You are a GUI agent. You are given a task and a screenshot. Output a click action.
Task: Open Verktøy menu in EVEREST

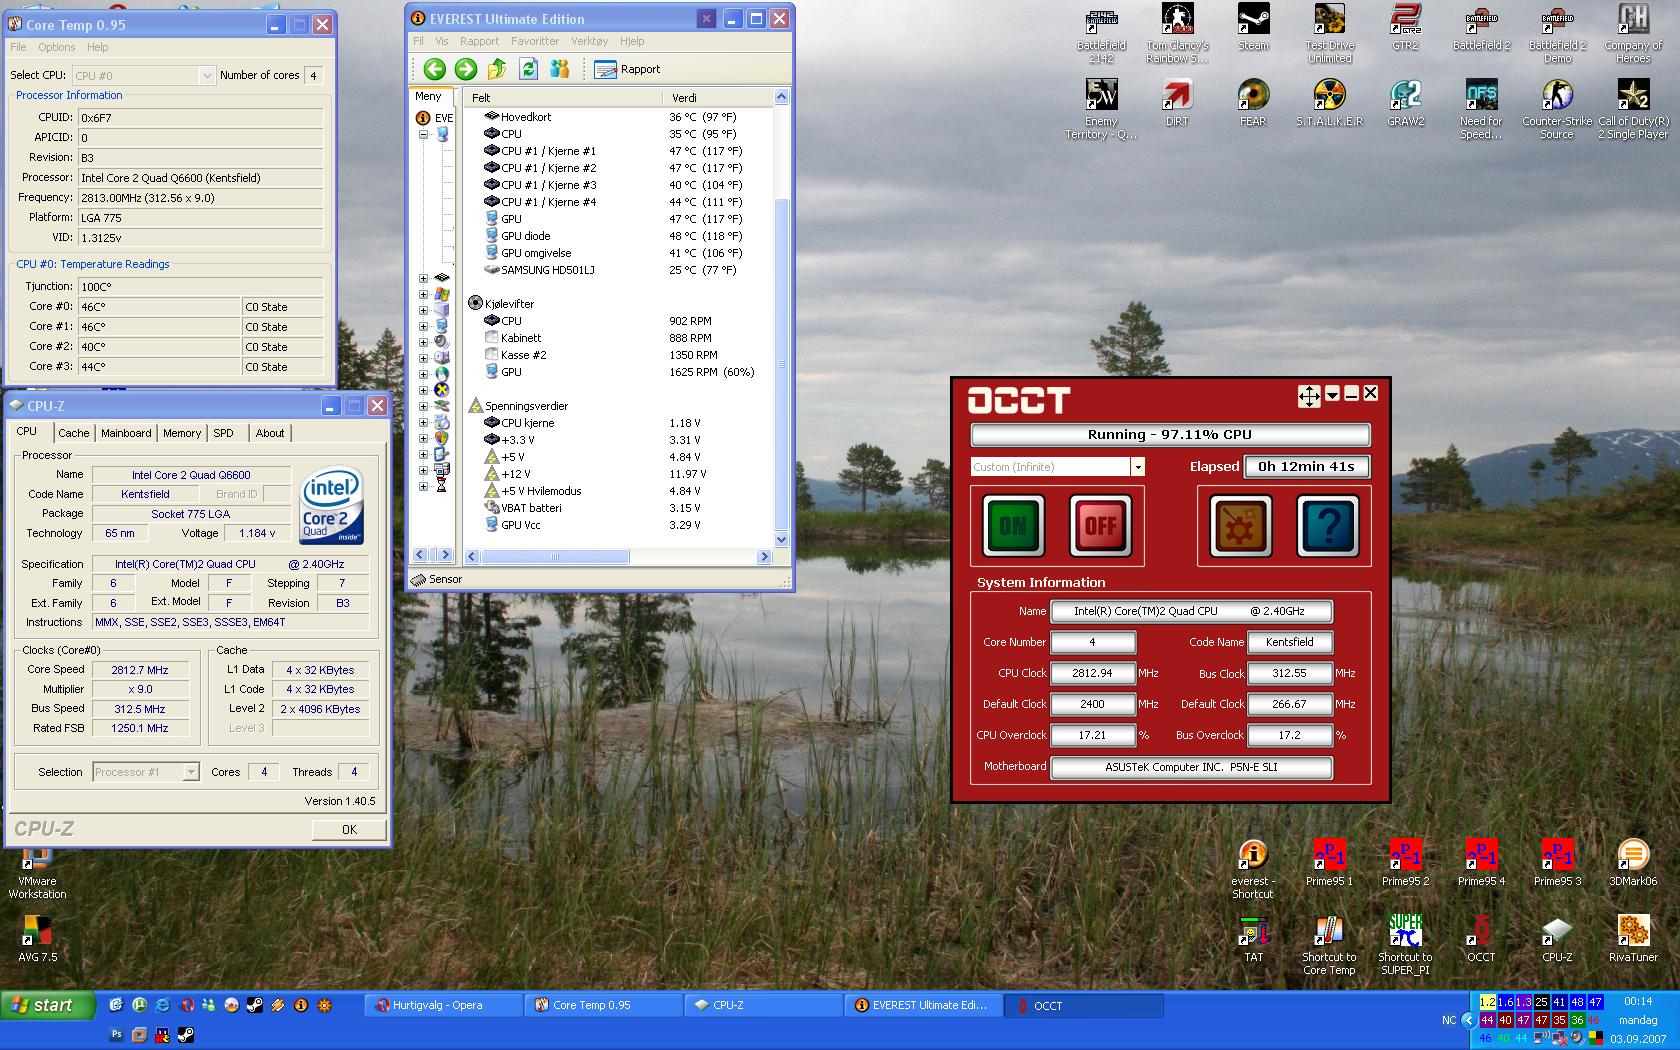[589, 41]
